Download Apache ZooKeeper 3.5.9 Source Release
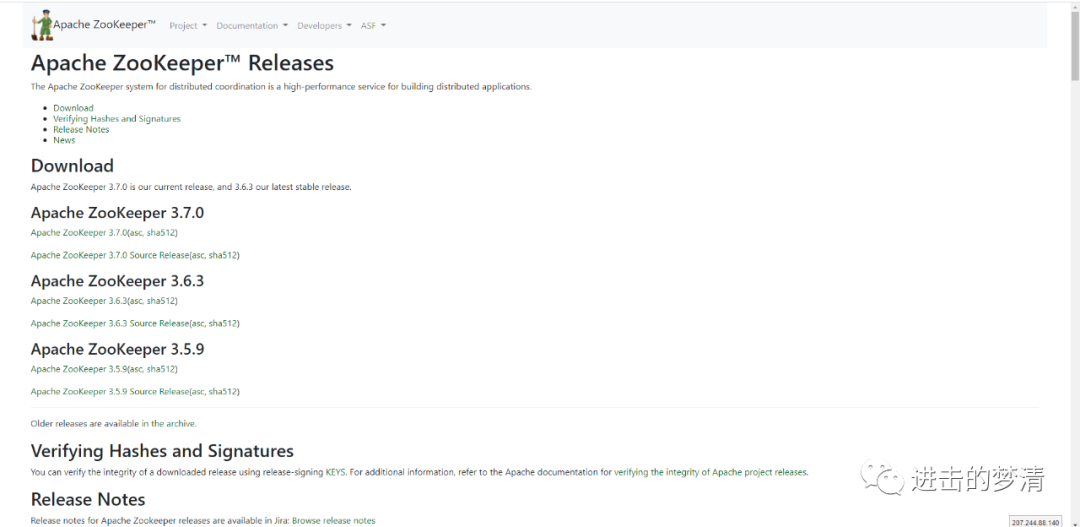 click(x=110, y=391)
